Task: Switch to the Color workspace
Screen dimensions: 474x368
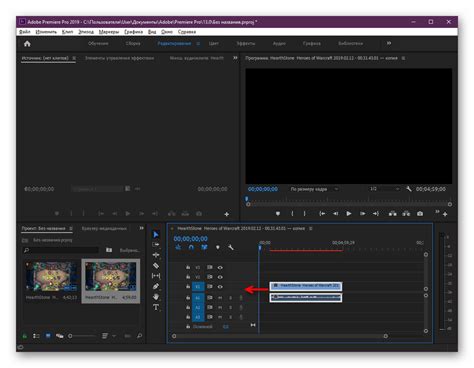Action: [x=213, y=43]
